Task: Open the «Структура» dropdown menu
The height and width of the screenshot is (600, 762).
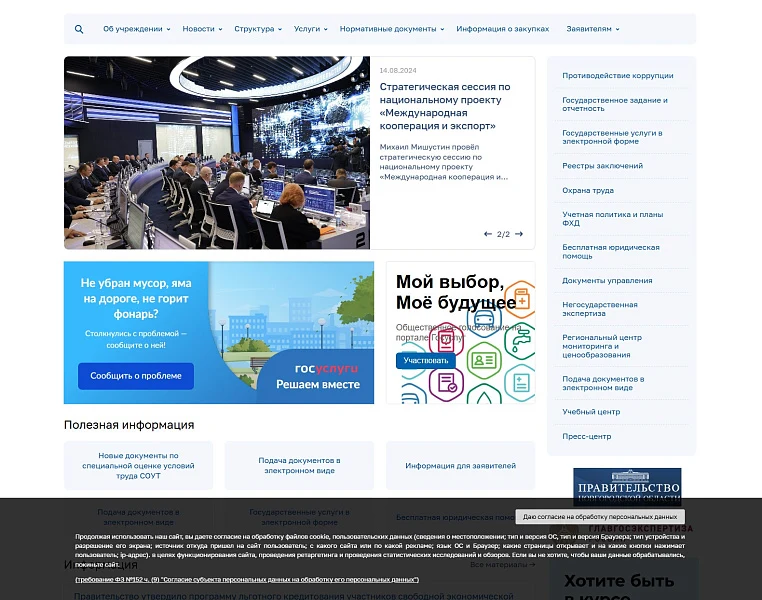Action: tap(258, 29)
